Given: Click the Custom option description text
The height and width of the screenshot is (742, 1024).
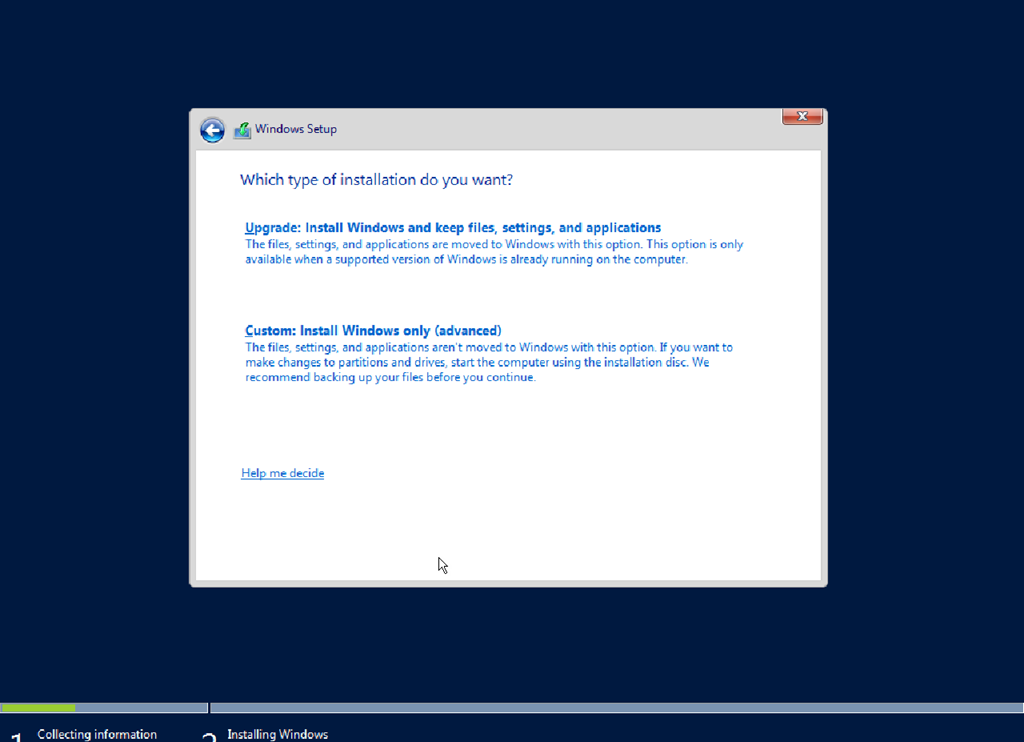Looking at the screenshot, I should pyautogui.click(x=488, y=362).
